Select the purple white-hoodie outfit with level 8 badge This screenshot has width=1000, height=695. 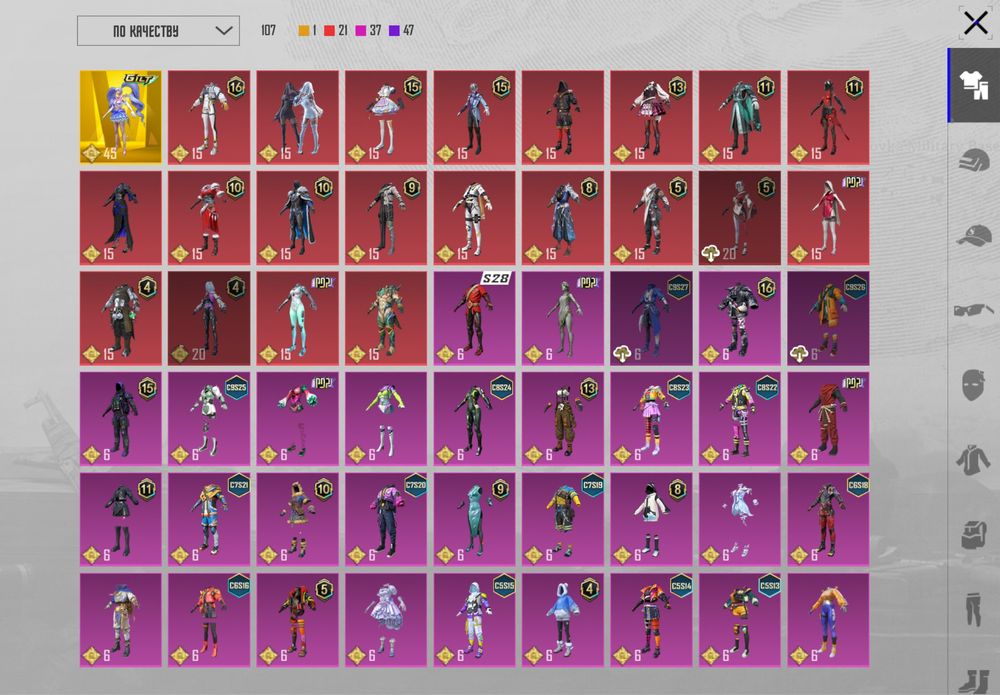pyautogui.click(x=651, y=519)
